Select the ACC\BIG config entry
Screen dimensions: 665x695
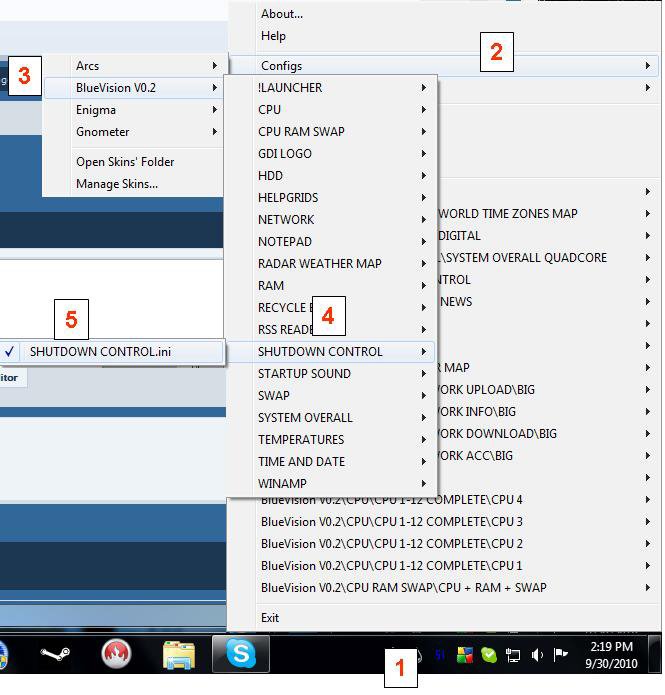[x=548, y=456]
